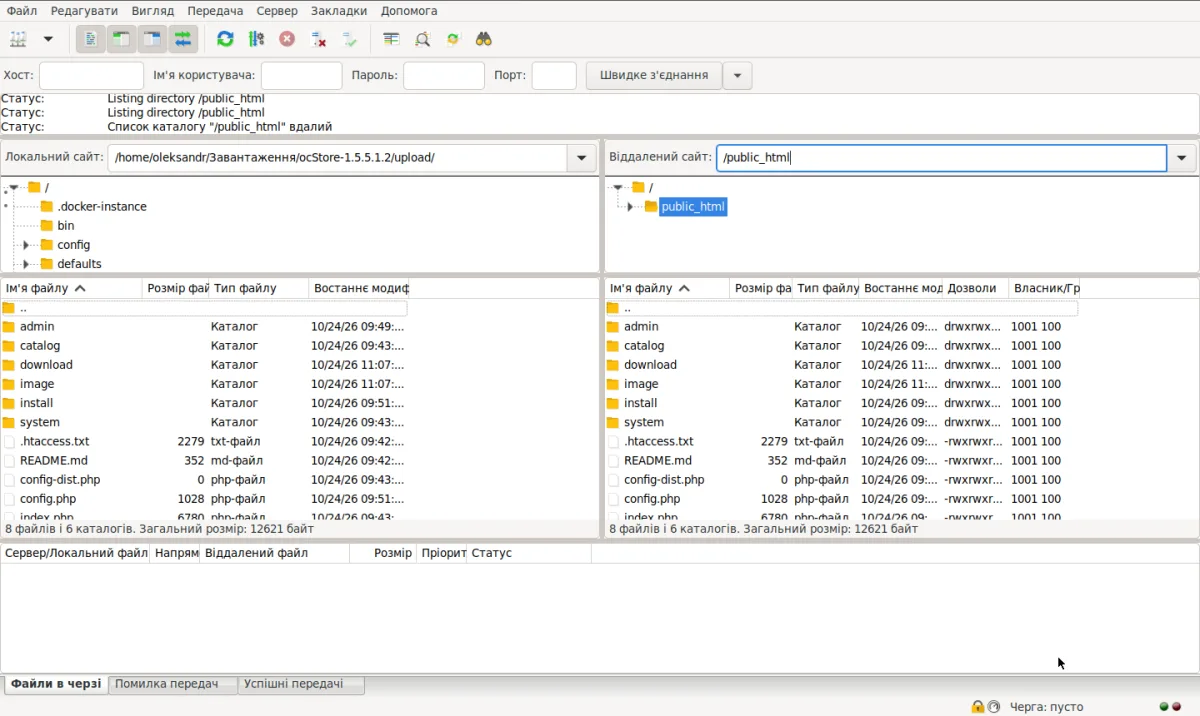Disconnect from the current server
This screenshot has height=716, width=1200.
[x=319, y=39]
